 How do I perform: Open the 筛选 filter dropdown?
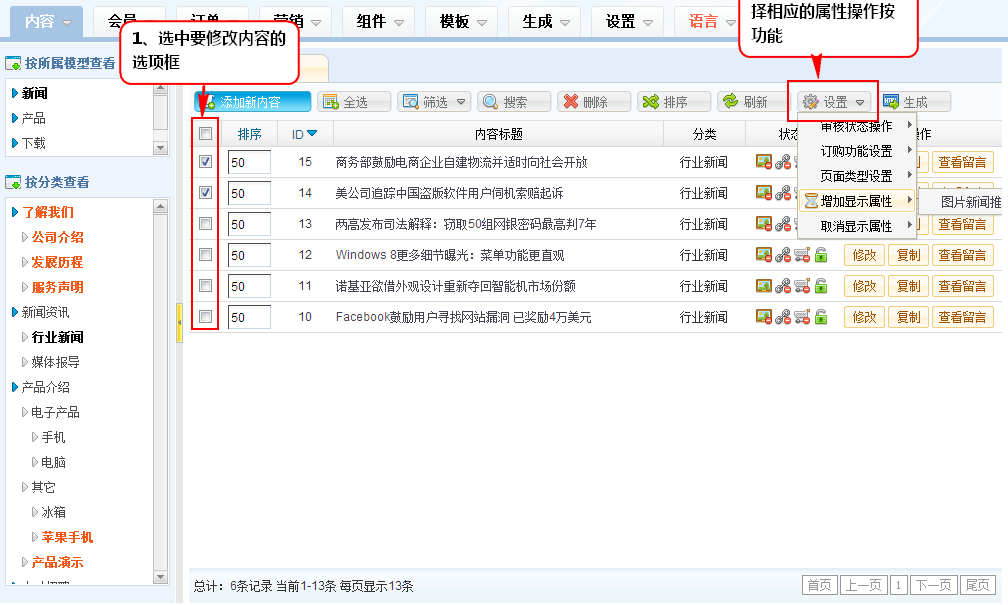point(434,102)
